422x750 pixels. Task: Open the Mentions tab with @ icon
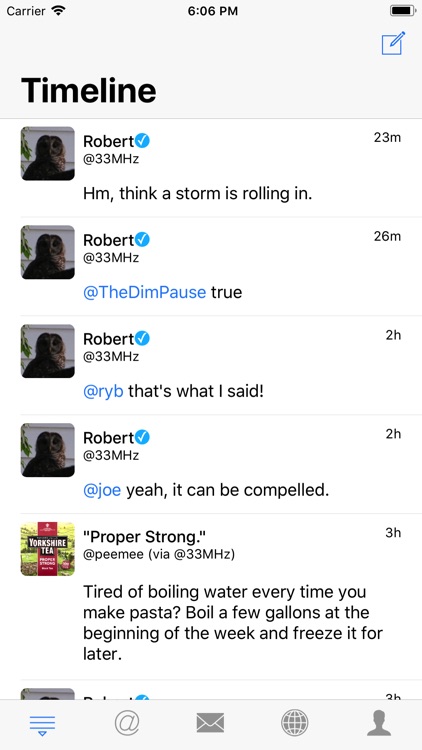point(127,722)
